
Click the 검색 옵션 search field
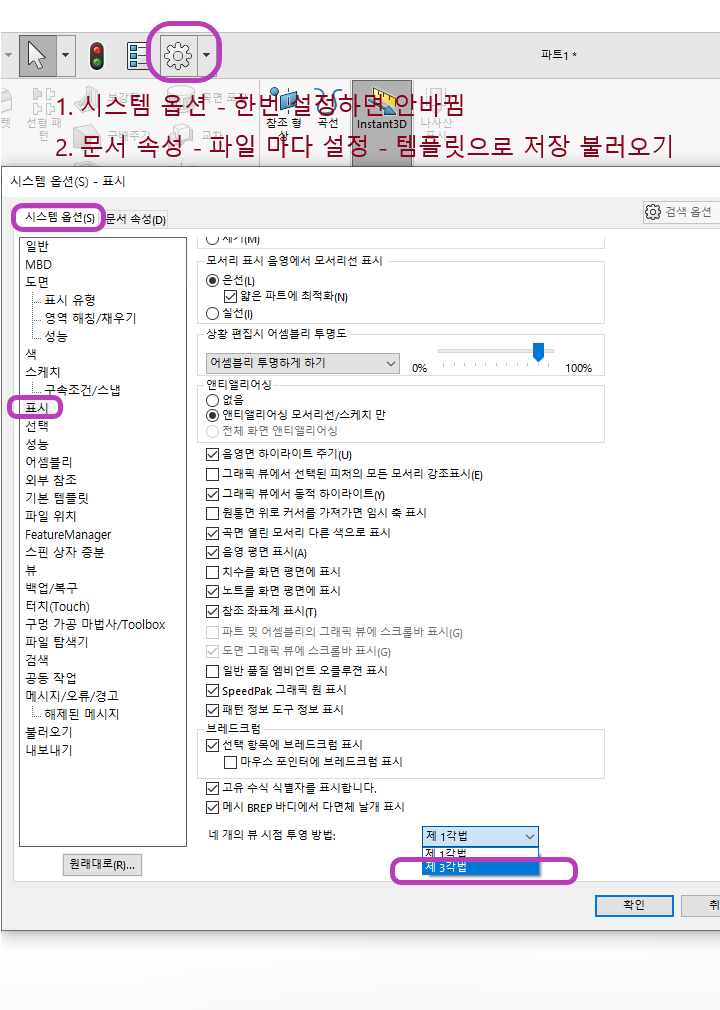pos(681,212)
